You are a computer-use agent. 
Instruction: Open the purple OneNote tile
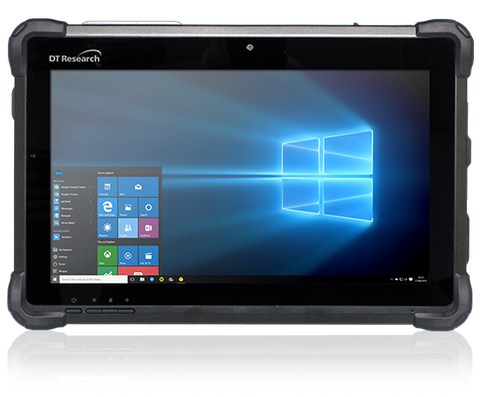pyautogui.click(x=149, y=228)
